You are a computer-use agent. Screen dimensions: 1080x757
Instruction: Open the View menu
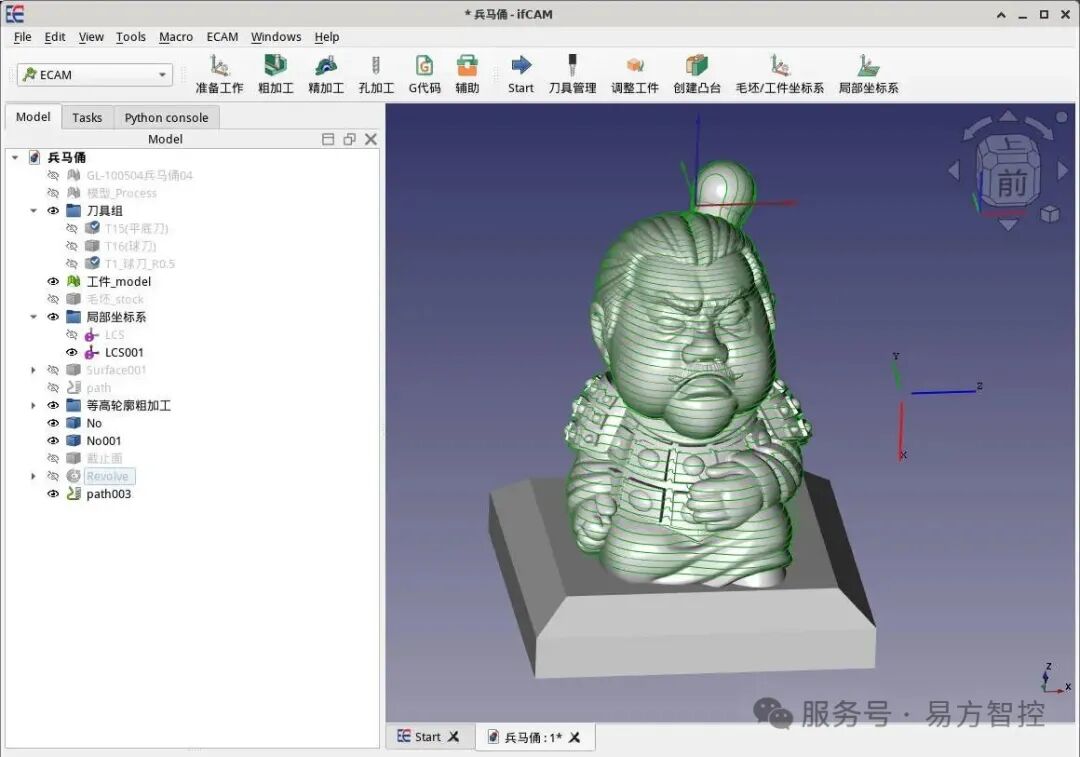91,37
